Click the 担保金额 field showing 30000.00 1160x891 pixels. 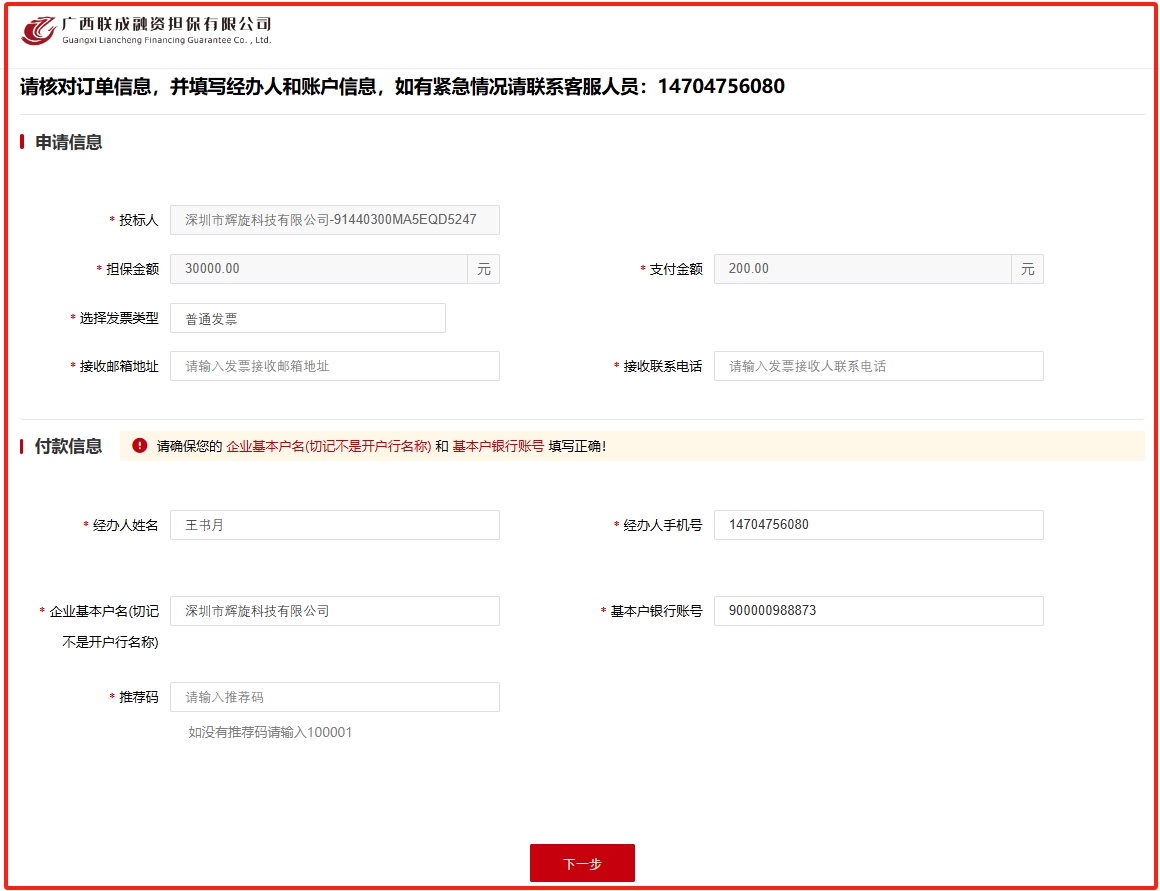click(x=319, y=269)
